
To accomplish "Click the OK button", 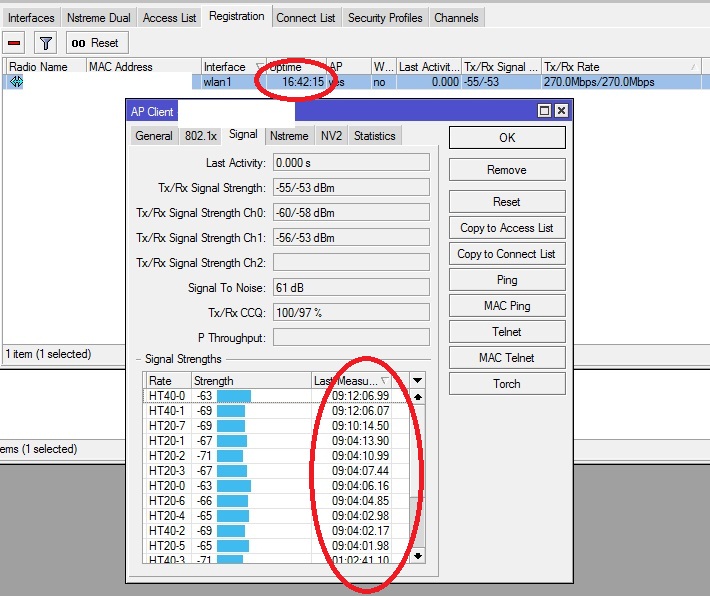I will (507, 138).
